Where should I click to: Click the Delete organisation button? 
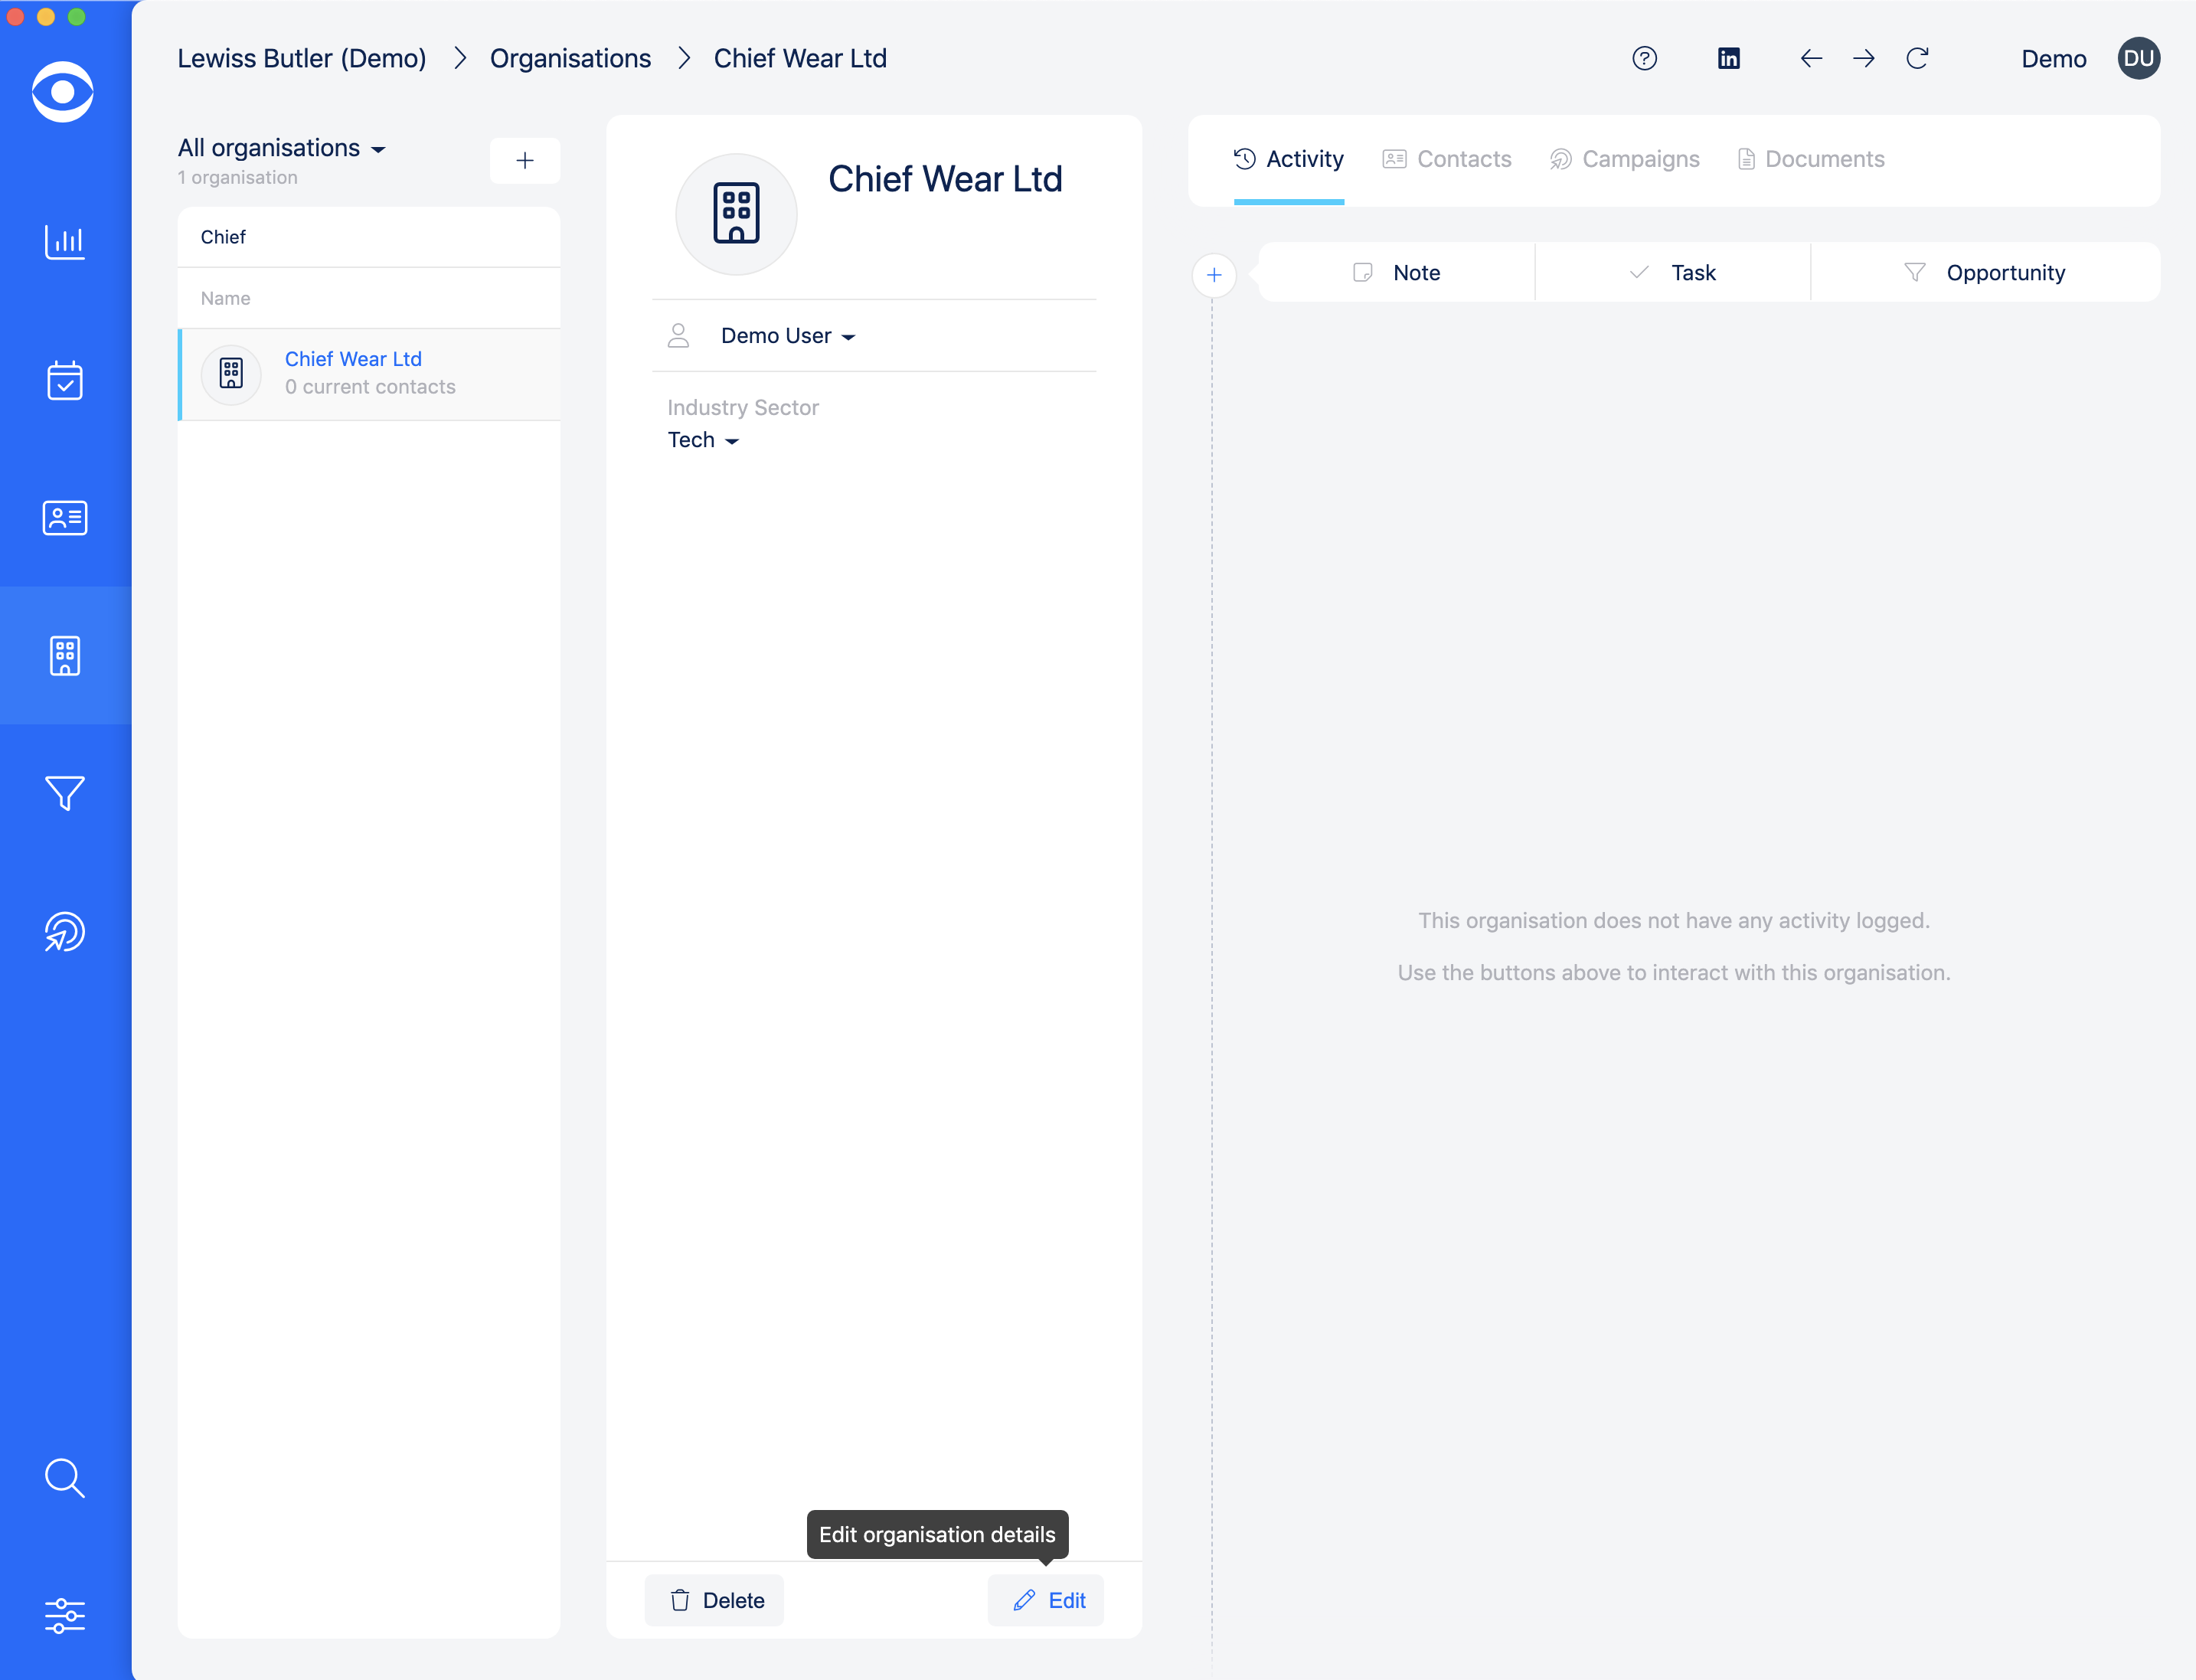click(x=716, y=1600)
